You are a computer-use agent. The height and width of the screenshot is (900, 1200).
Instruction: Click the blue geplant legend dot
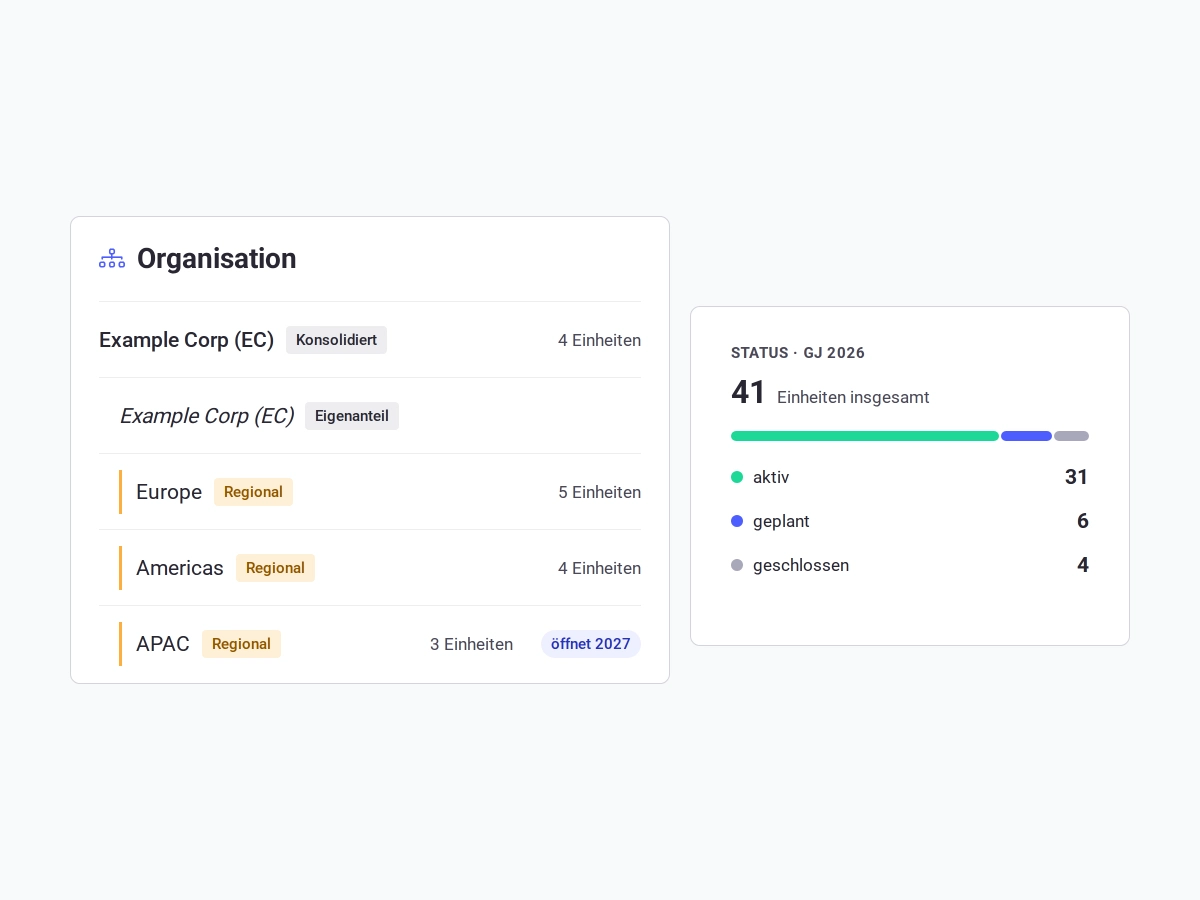click(737, 521)
